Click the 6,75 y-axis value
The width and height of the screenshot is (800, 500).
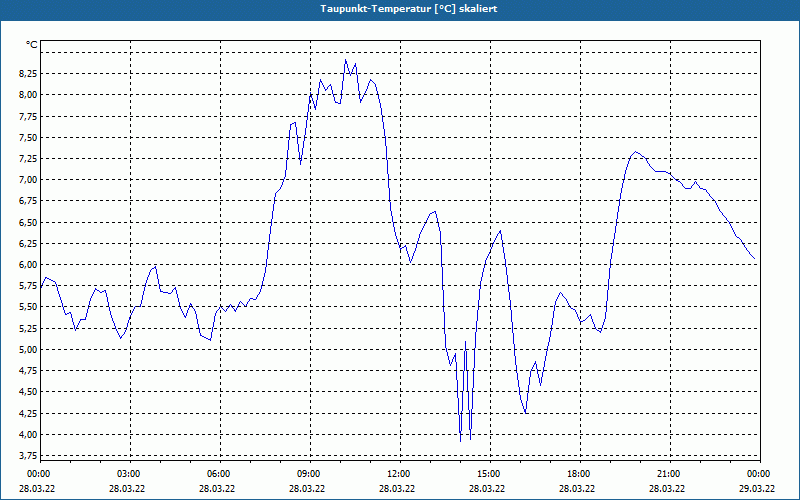click(x=28, y=201)
